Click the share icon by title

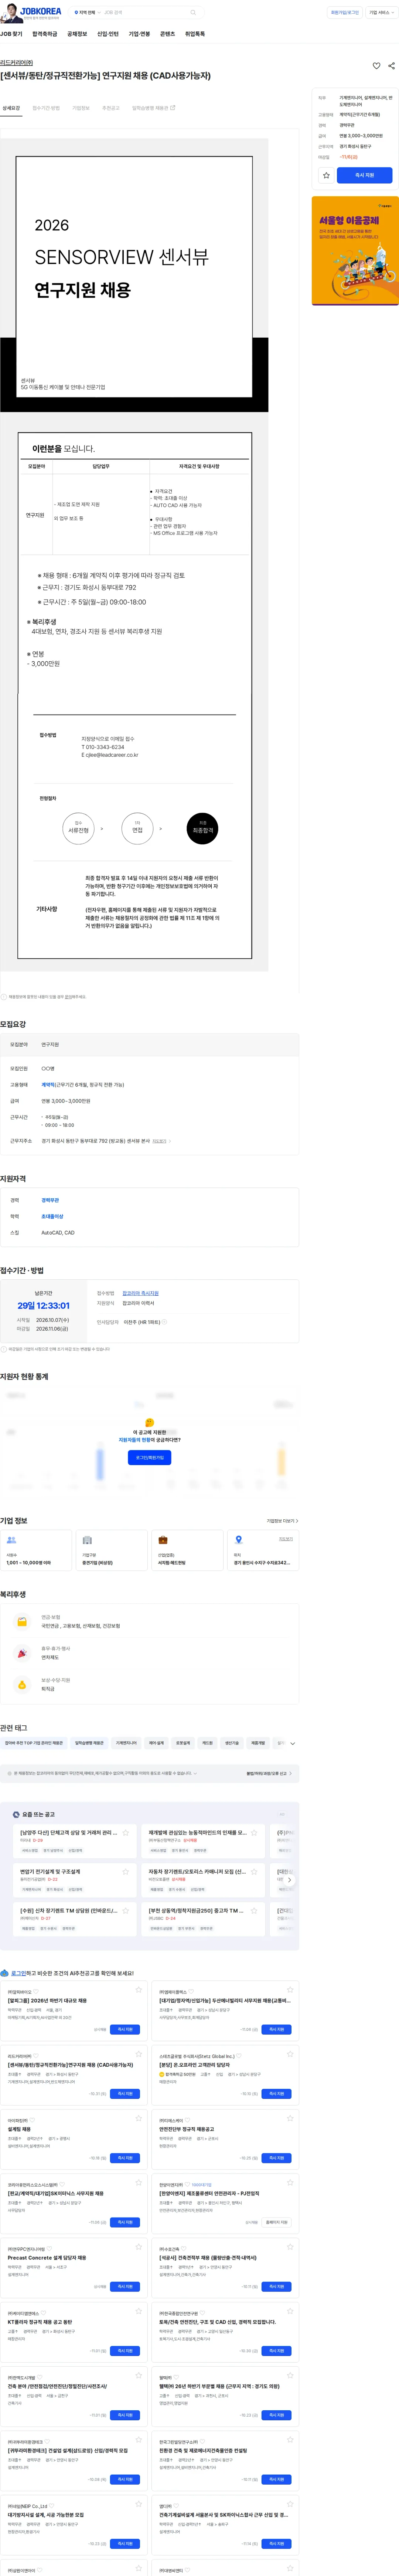[391, 66]
